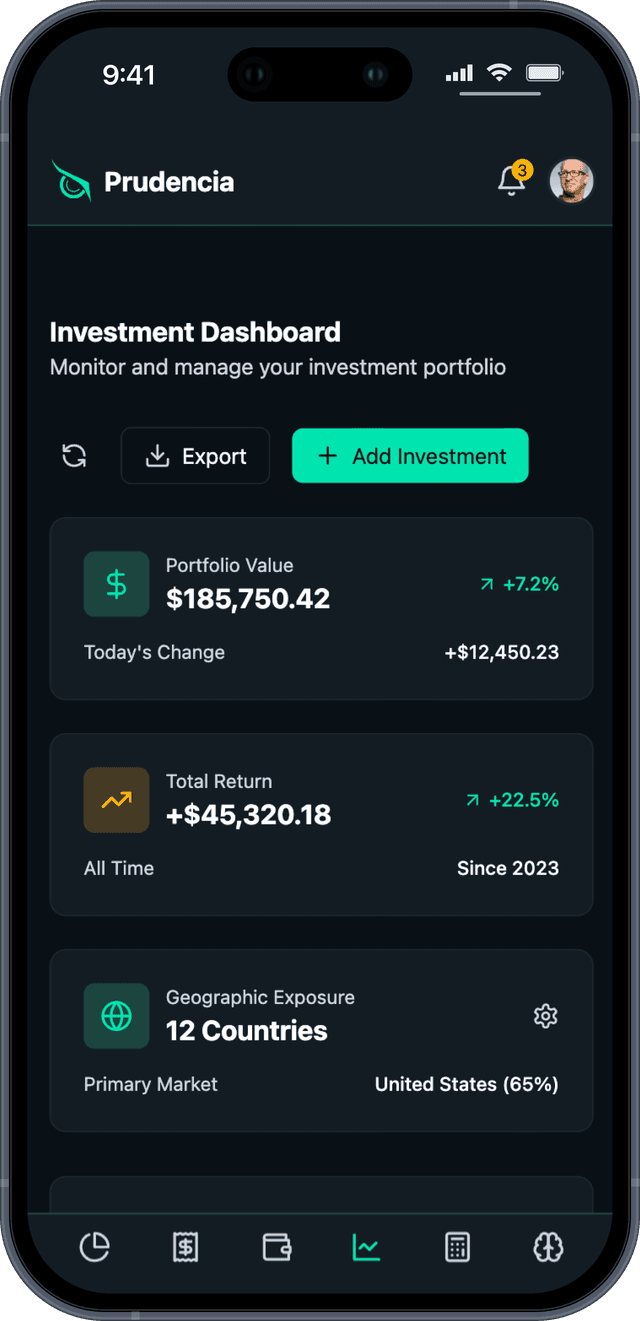This screenshot has width=640, height=1321.
Task: Click the Prudencia owl logo
Action: tap(71, 181)
